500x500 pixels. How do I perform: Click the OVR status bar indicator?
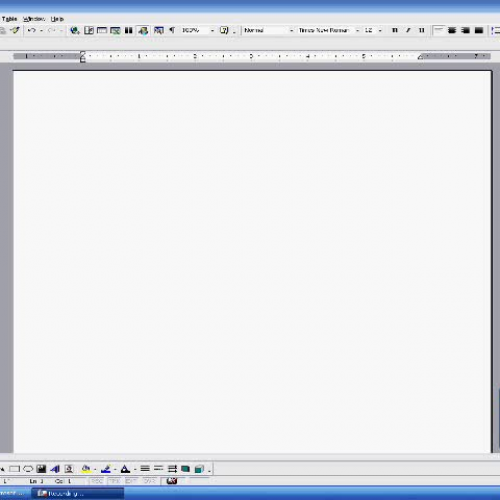[149, 481]
